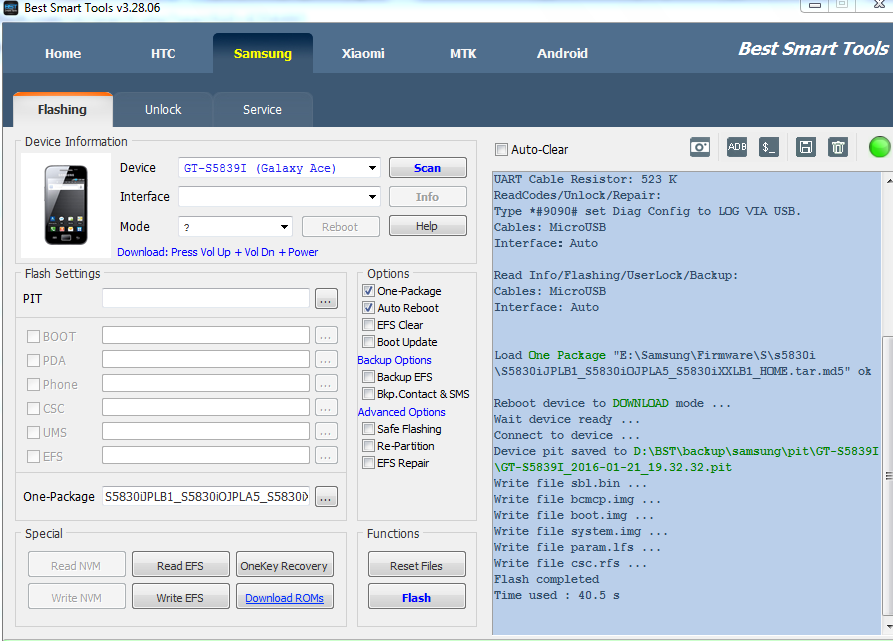Click the Write EFS button
Viewport: 893px width, 641px height.
[x=181, y=598]
